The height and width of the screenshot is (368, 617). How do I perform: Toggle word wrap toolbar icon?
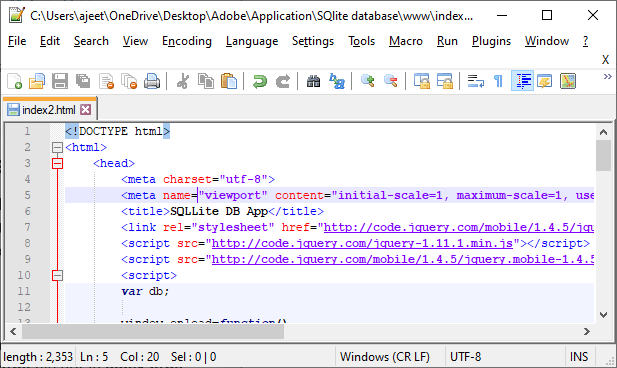tap(475, 81)
